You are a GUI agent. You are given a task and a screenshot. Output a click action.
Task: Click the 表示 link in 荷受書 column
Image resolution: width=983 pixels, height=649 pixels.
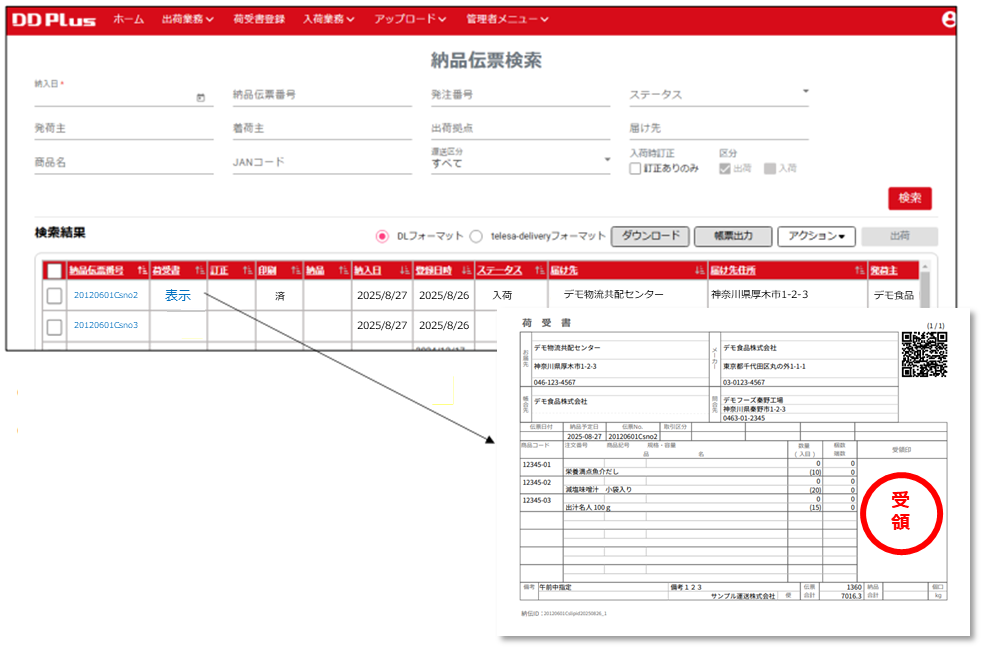point(178,296)
